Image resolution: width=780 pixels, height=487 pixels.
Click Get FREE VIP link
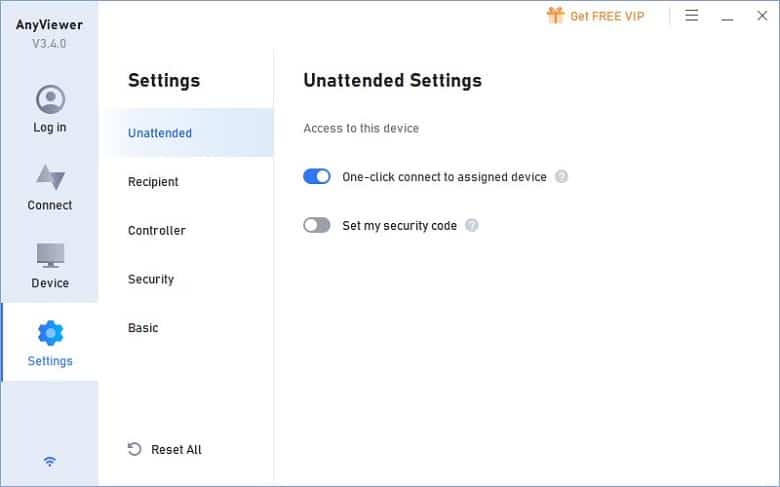(607, 16)
